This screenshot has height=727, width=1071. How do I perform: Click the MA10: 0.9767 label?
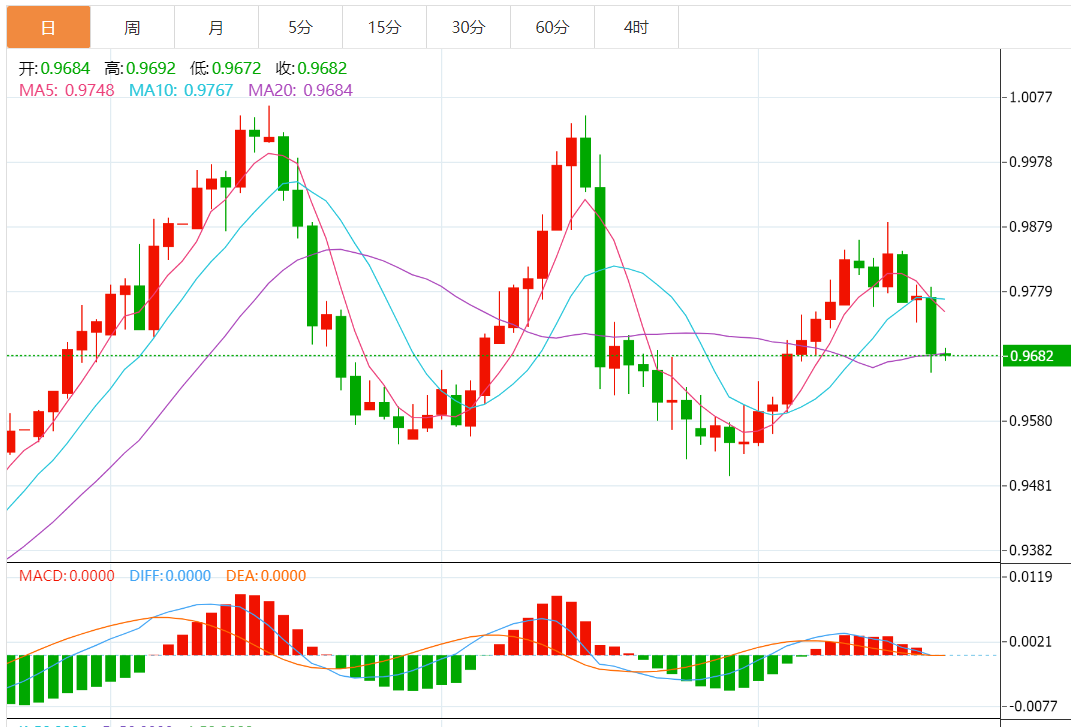pos(181,90)
